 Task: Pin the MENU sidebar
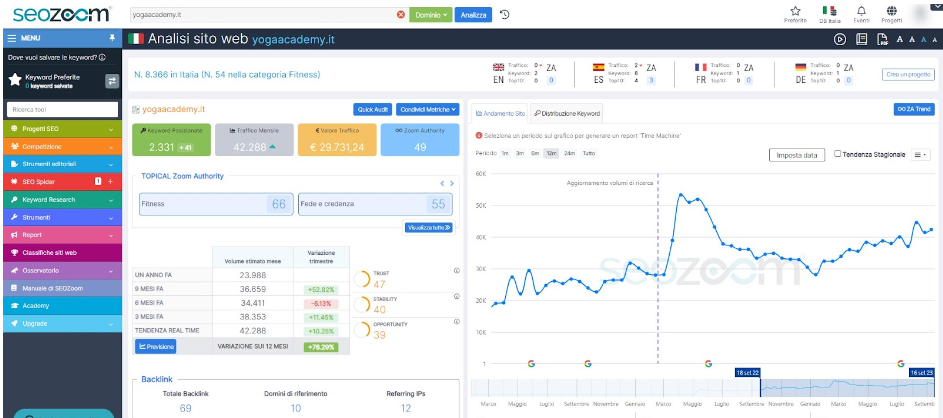click(112, 38)
